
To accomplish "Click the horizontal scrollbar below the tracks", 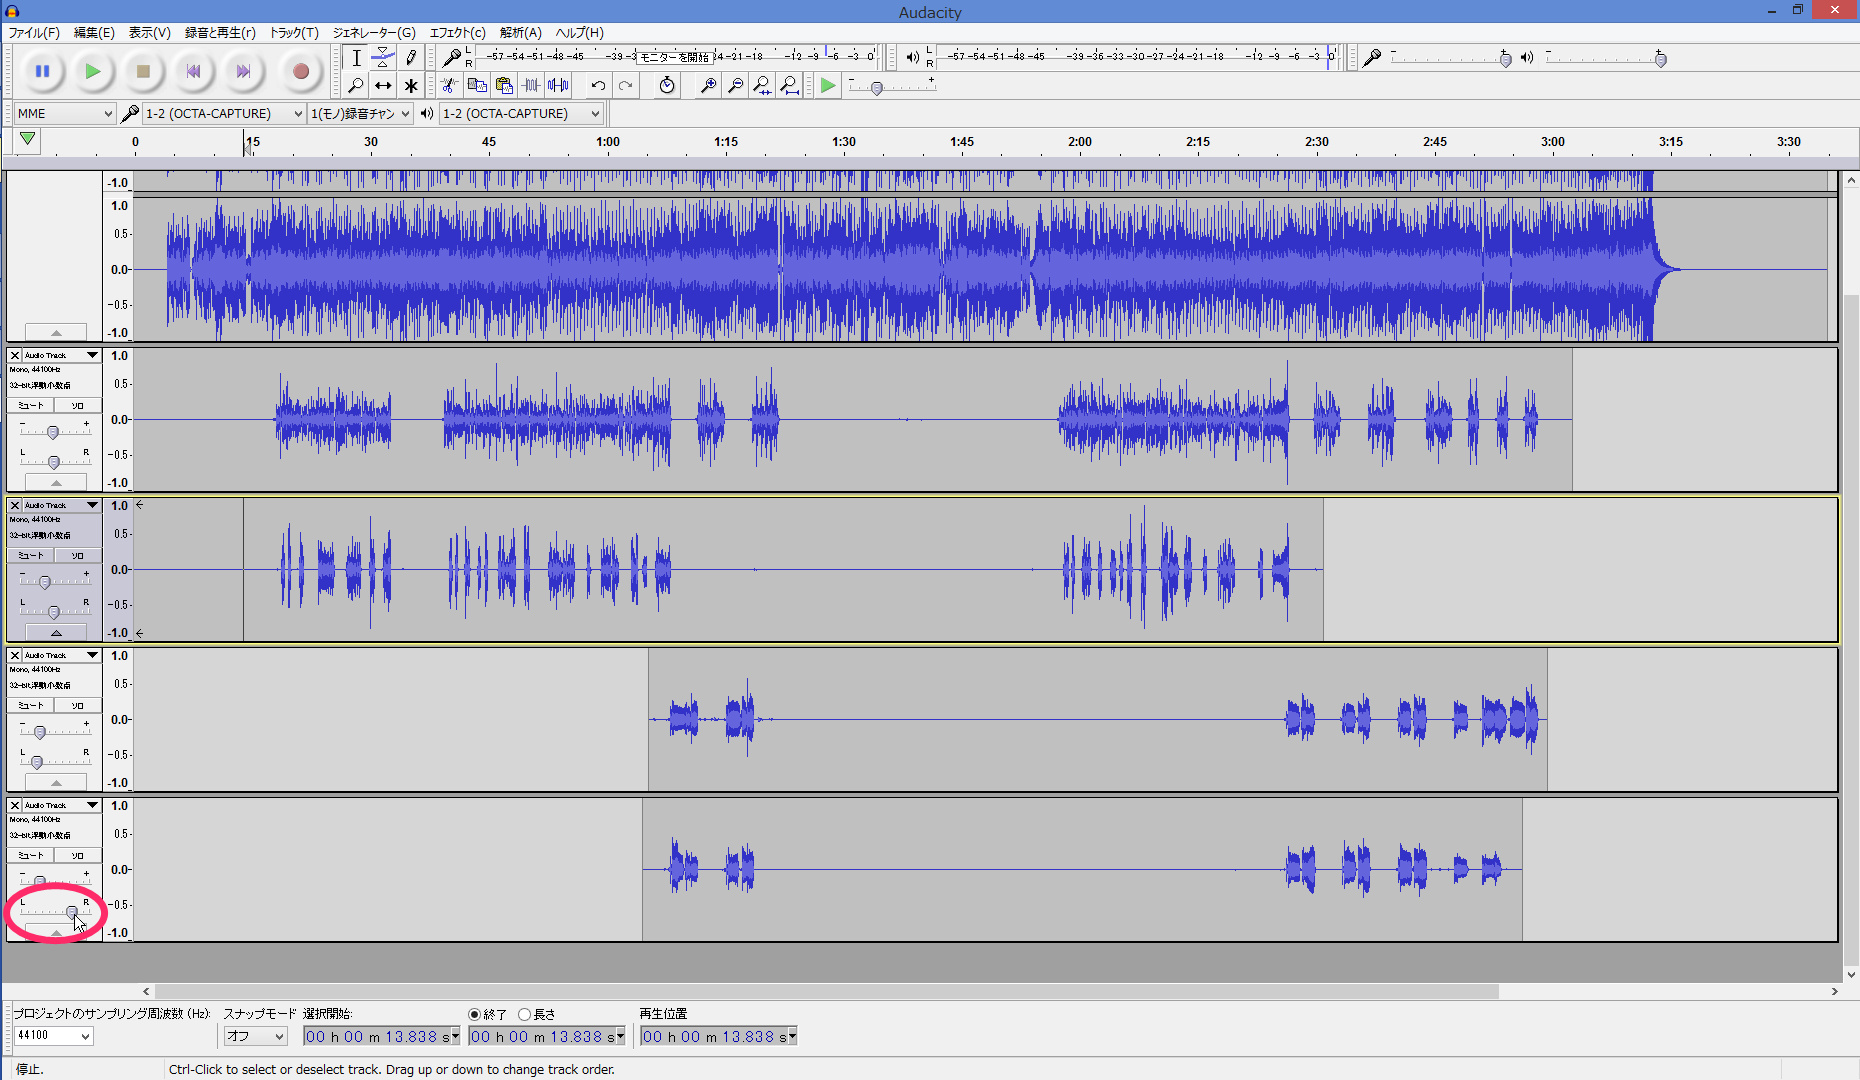I will click(826, 992).
